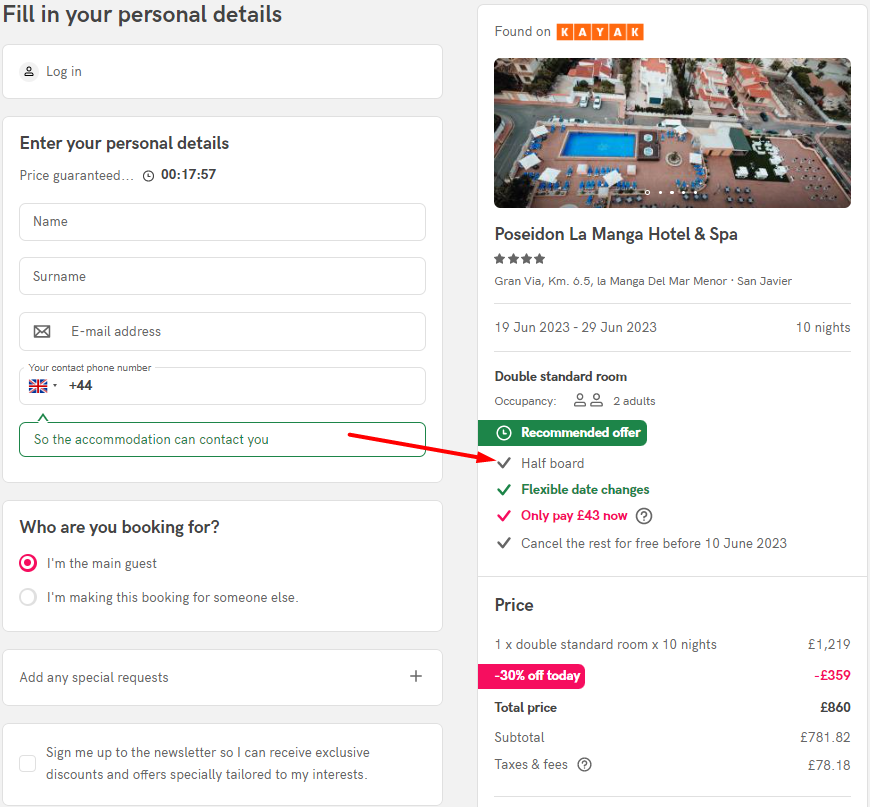Click the help icon beside Taxes & fees
Viewport: 870px width, 807px height.
[x=584, y=765]
